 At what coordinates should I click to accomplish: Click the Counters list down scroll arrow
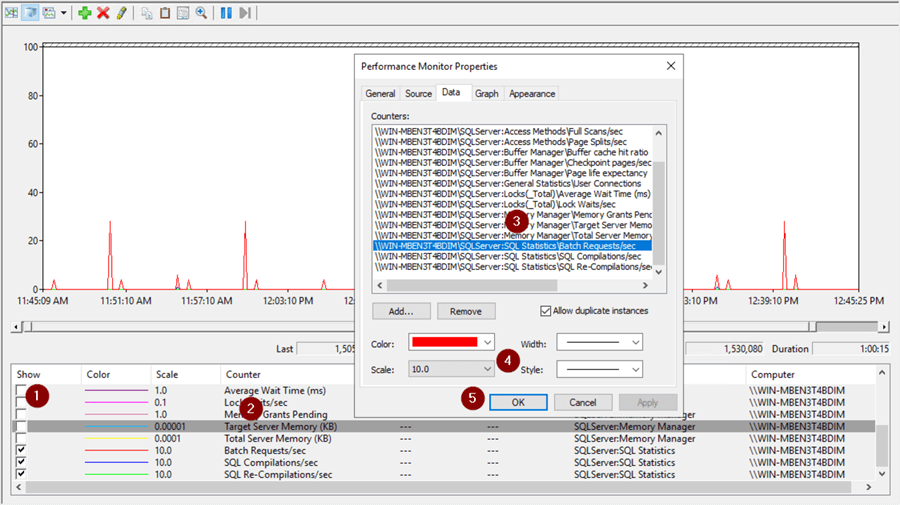pyautogui.click(x=659, y=272)
